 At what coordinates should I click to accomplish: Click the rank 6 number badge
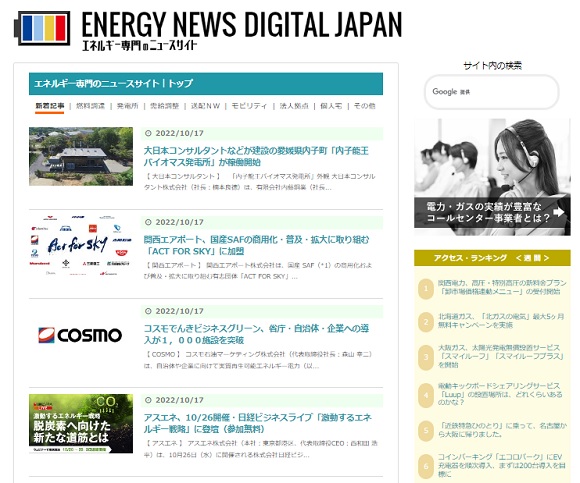tap(426, 466)
